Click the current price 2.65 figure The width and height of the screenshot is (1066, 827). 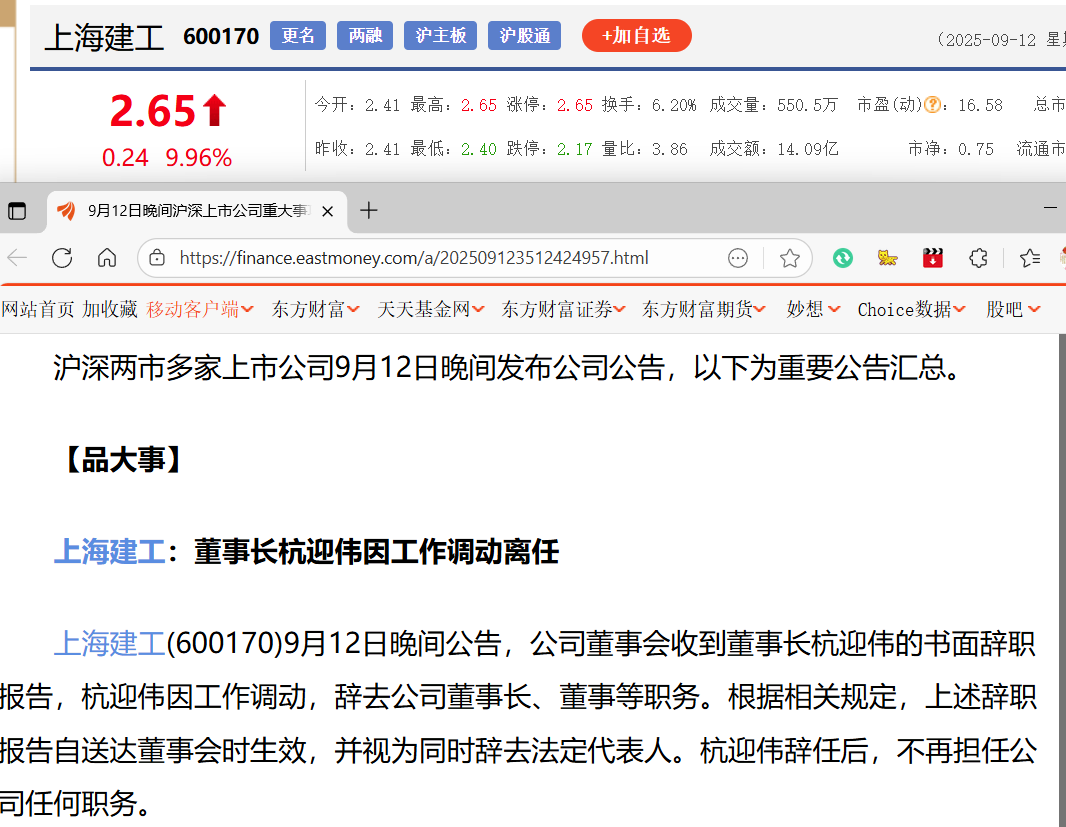(153, 112)
